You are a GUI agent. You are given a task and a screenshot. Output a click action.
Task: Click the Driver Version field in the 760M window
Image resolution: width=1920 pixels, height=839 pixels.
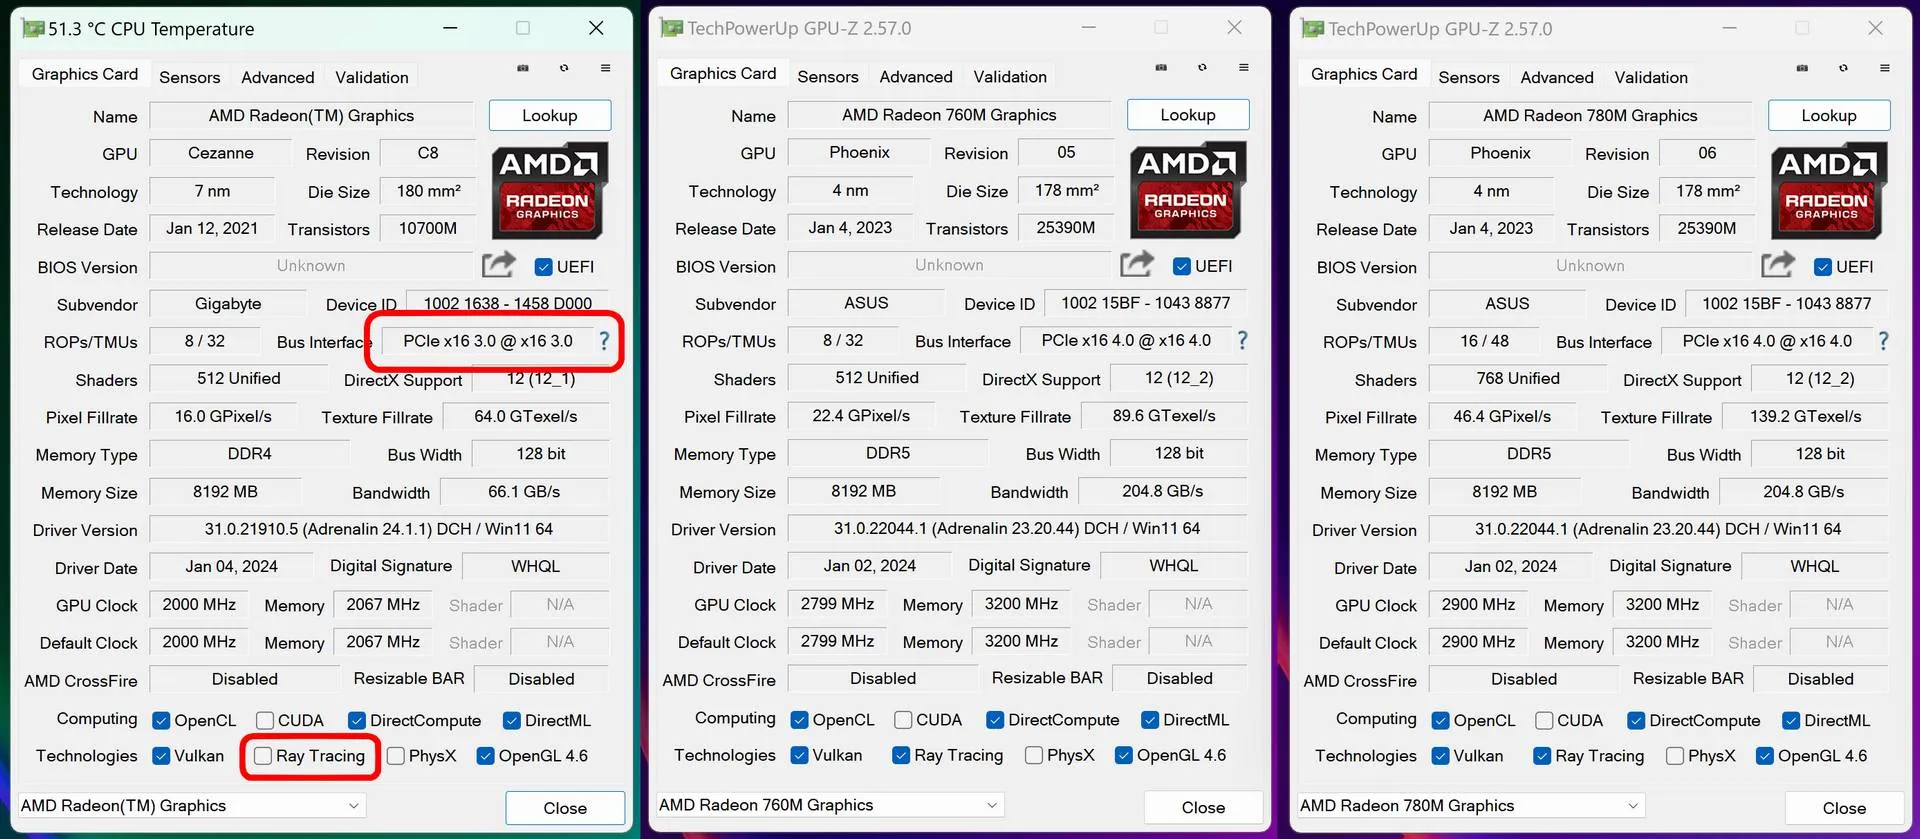coord(1017,528)
